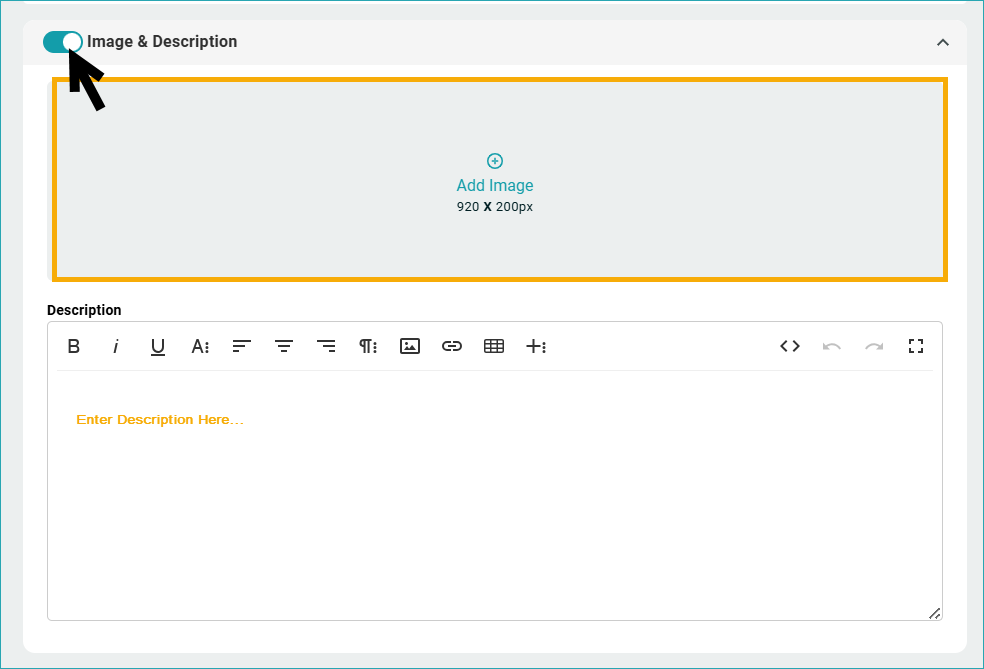The image size is (984, 669).
Task: Insert a link in the description
Action: click(x=452, y=346)
